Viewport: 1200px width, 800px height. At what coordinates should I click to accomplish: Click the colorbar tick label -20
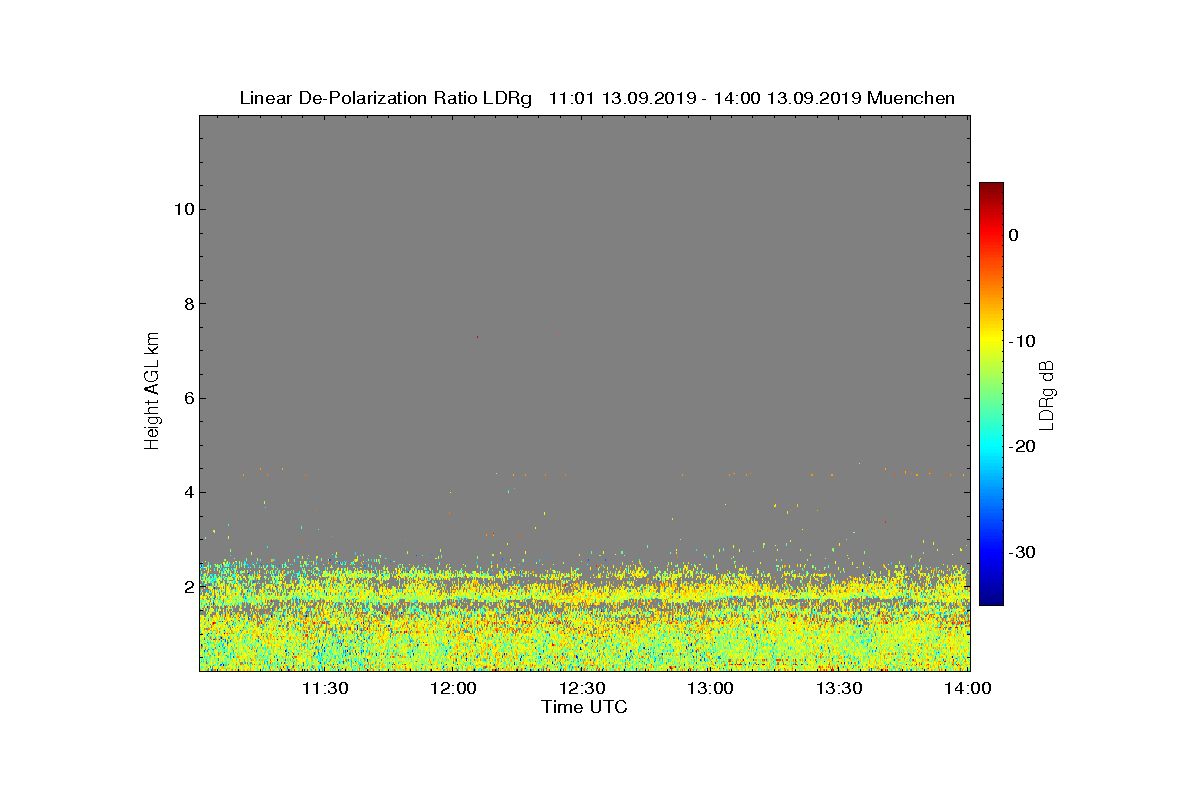1022,447
